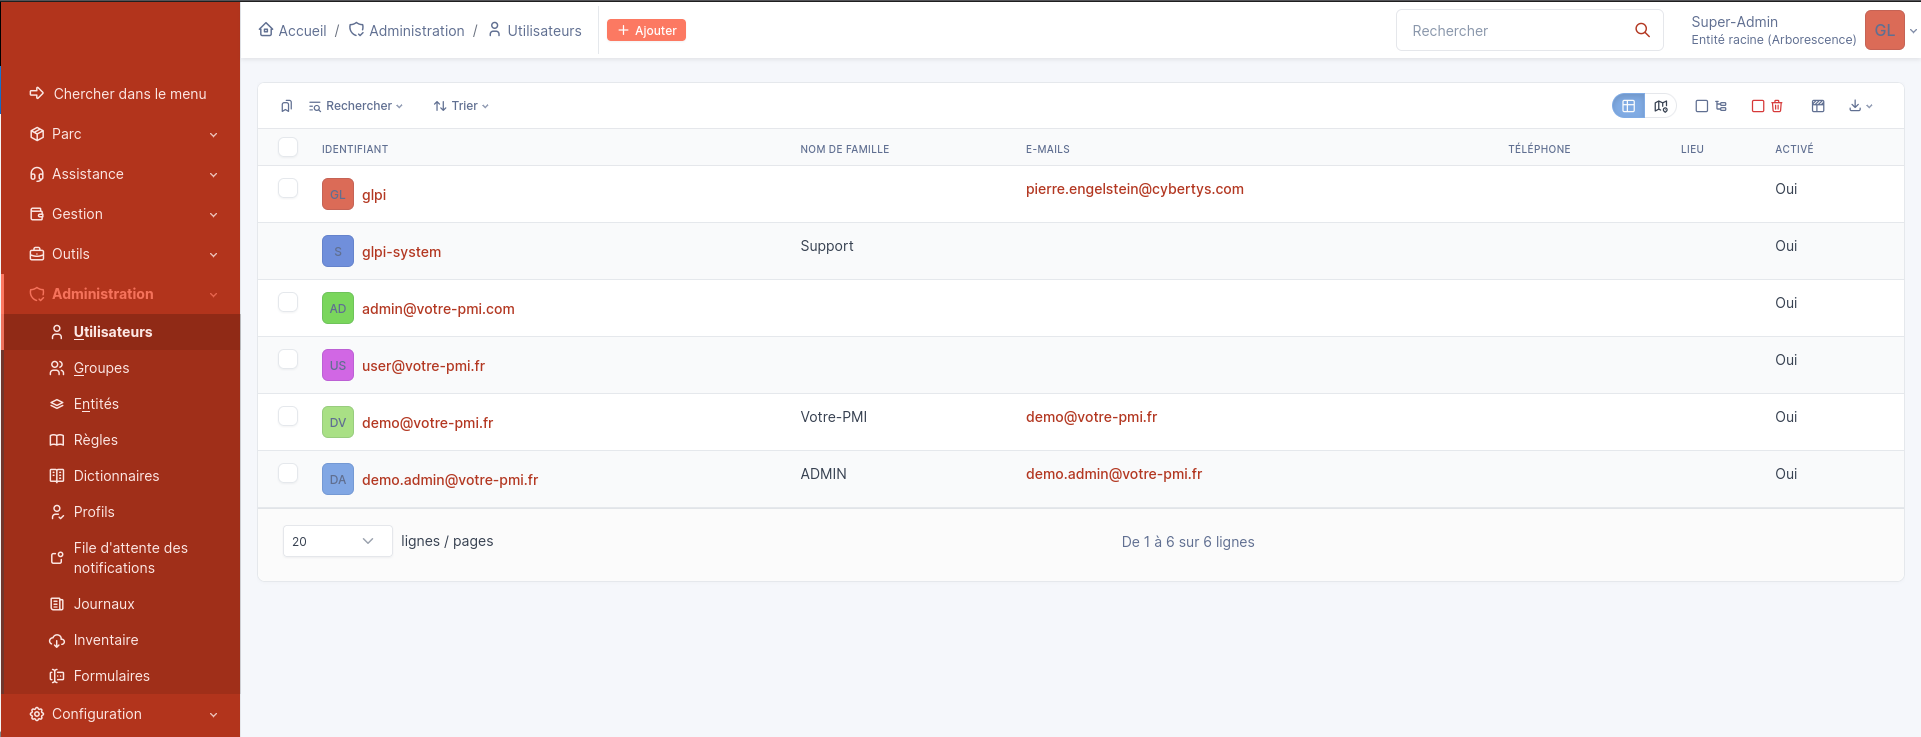The width and height of the screenshot is (1921, 737).
Task: Click the GL avatar of user glpi
Action: tap(338, 195)
